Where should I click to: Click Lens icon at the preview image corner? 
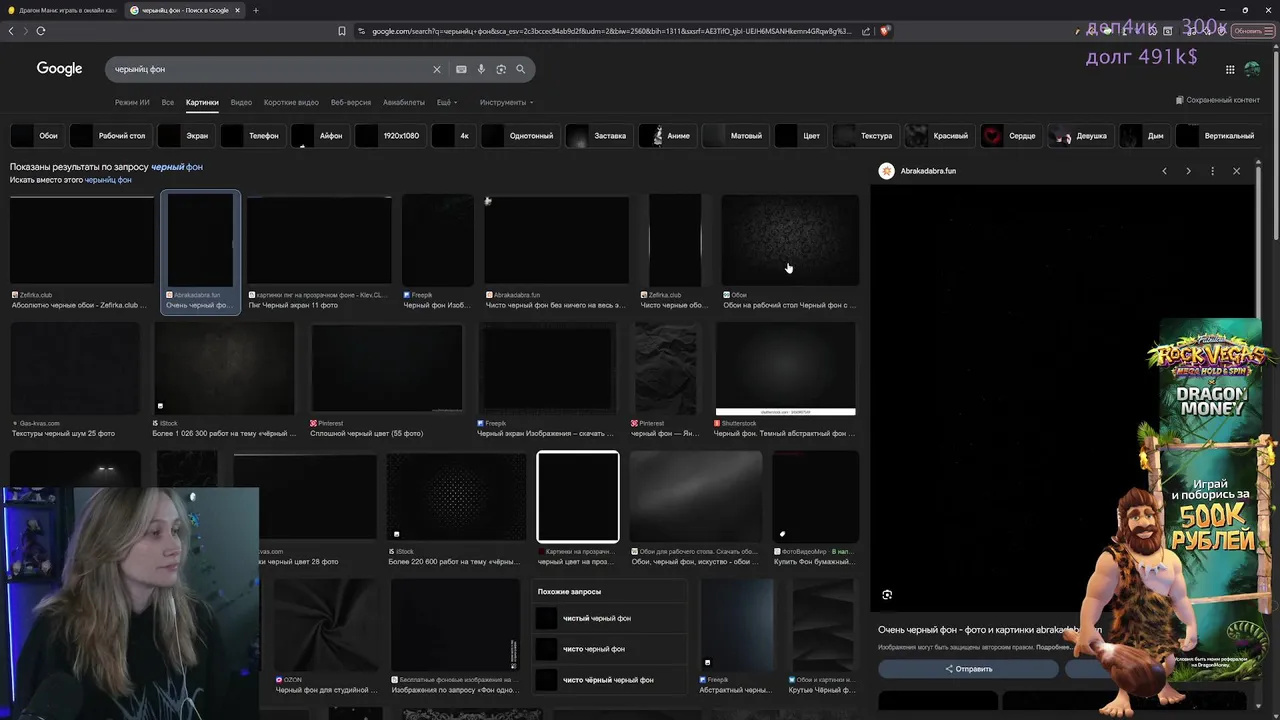pos(887,594)
